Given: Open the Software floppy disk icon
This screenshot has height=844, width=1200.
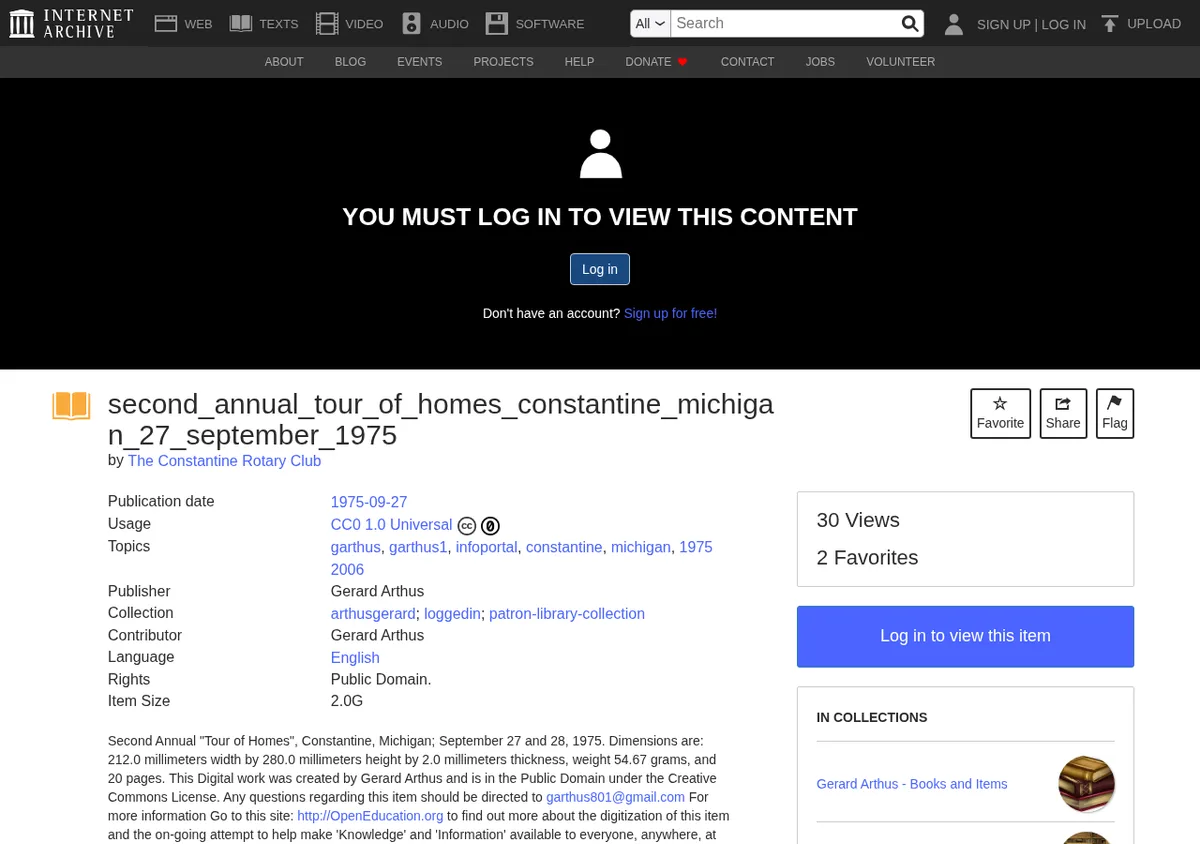Looking at the screenshot, I should pyautogui.click(x=497, y=23).
